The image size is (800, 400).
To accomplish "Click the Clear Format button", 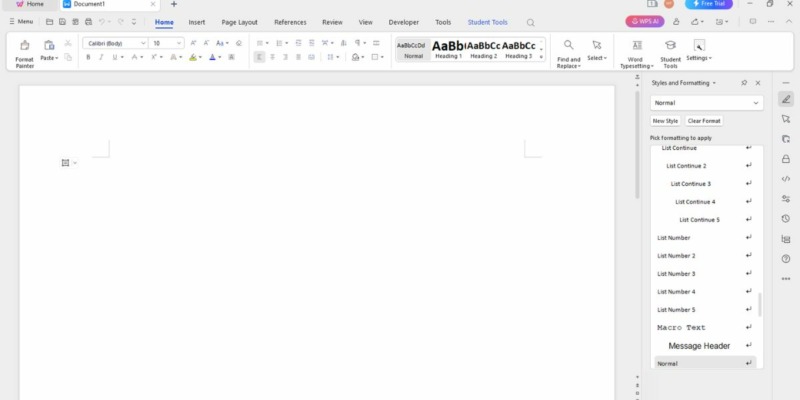I will point(704,121).
